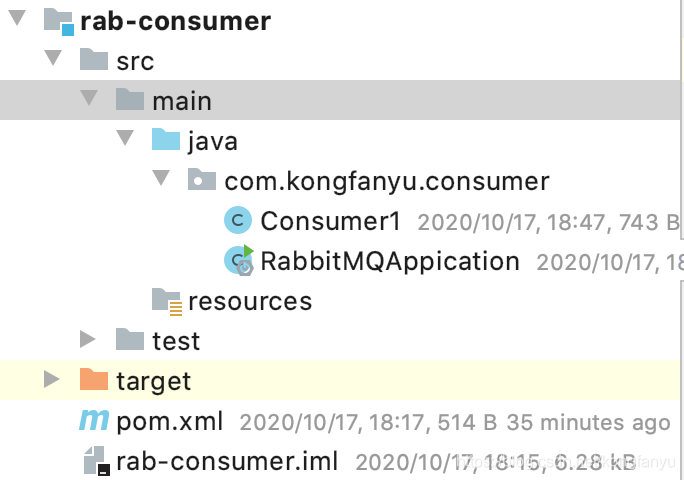684x480 pixels.
Task: Click the rab-consumer module folder icon
Action: 59,21
